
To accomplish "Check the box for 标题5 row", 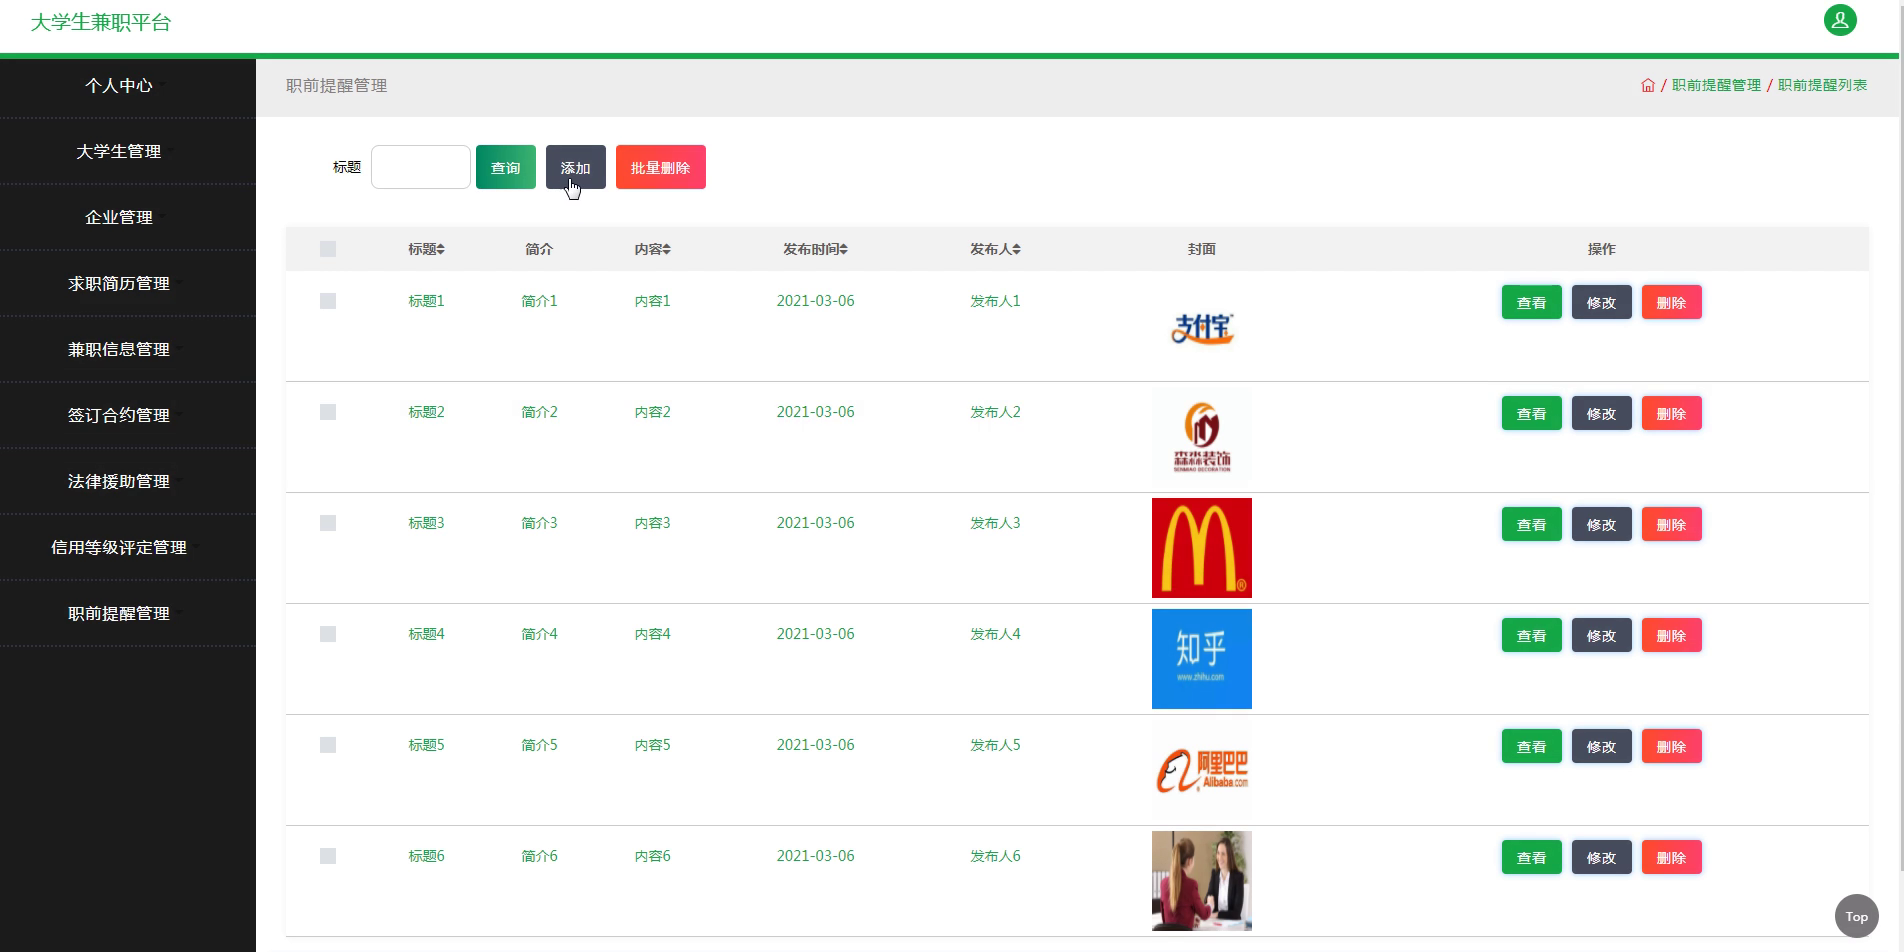I will 328,745.
